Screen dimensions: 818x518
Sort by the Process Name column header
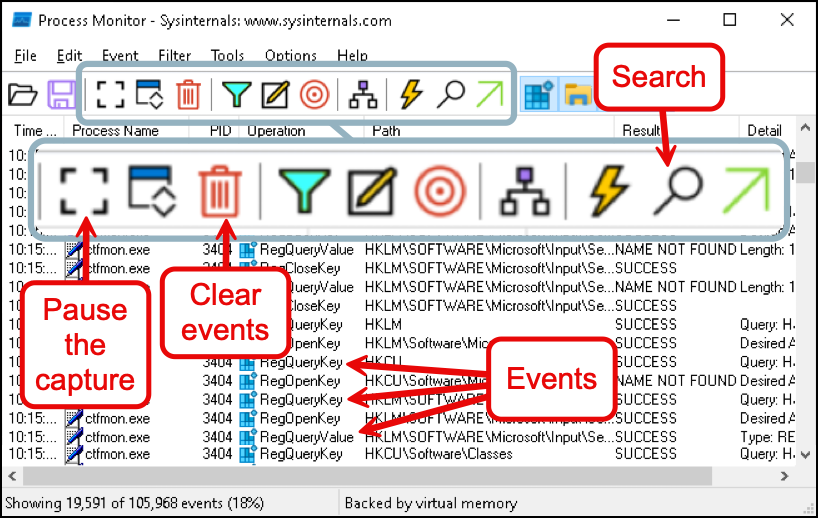[115, 130]
